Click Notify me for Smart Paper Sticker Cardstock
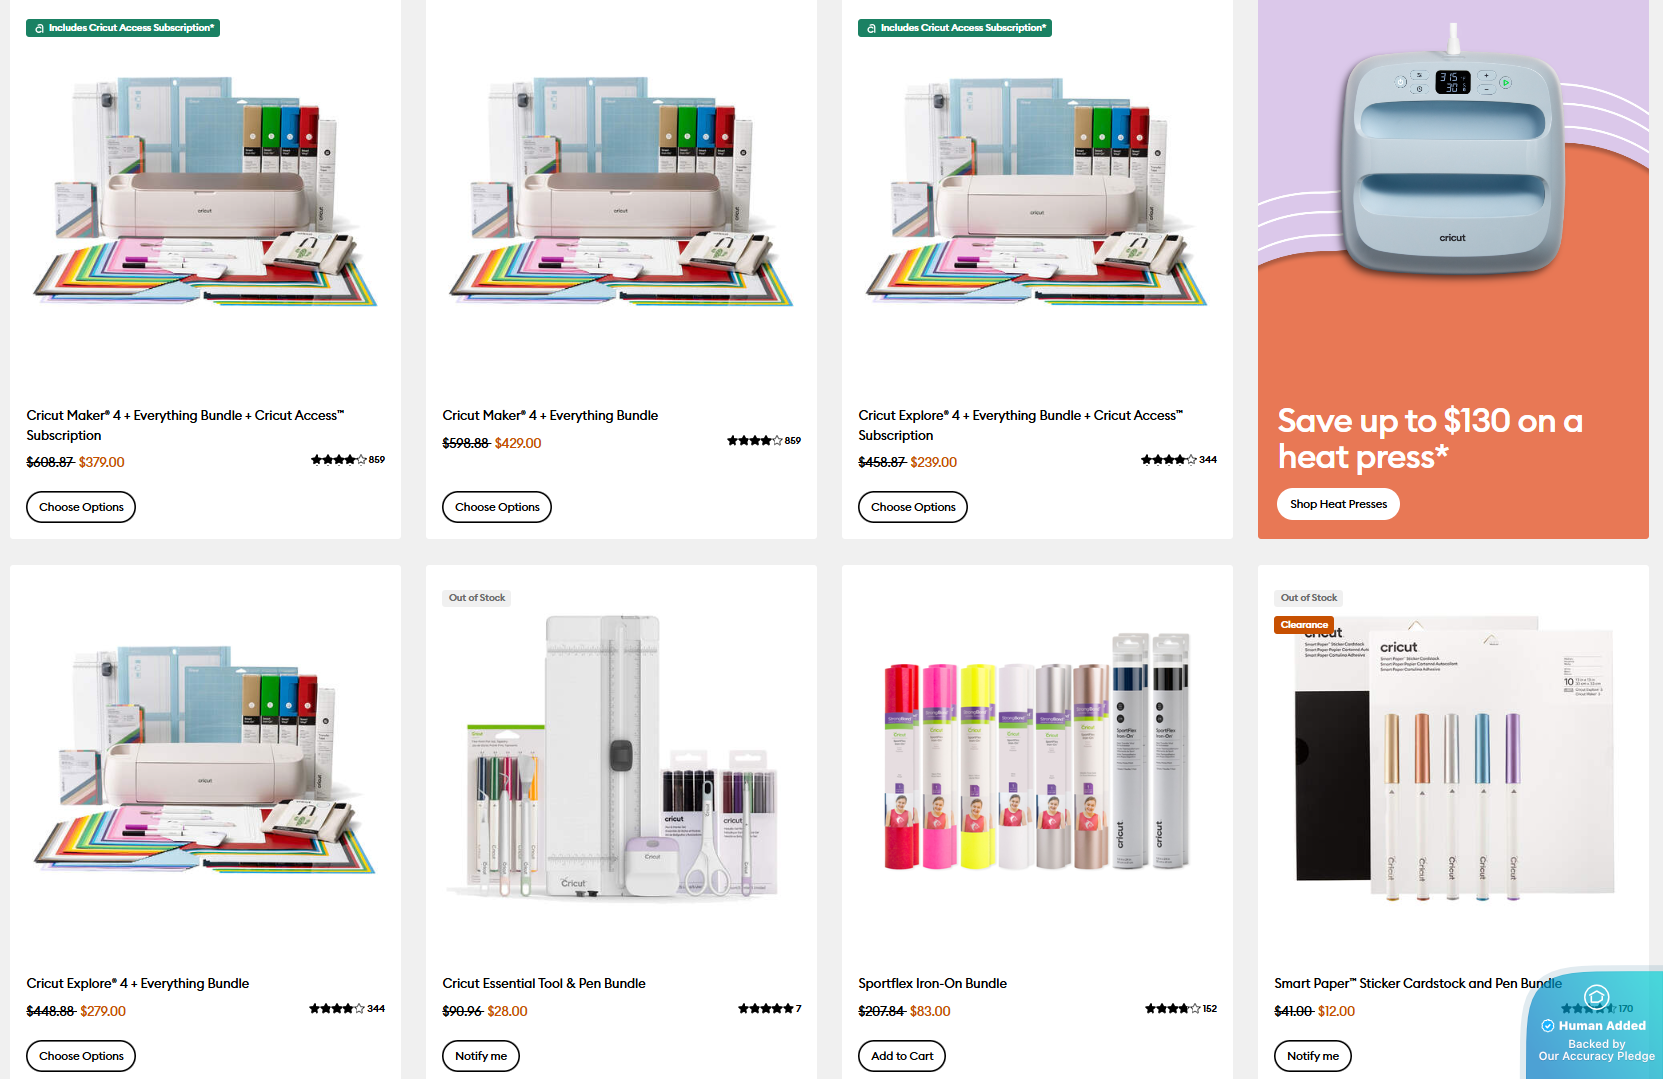Image resolution: width=1663 pixels, height=1079 pixels. (x=1313, y=1056)
